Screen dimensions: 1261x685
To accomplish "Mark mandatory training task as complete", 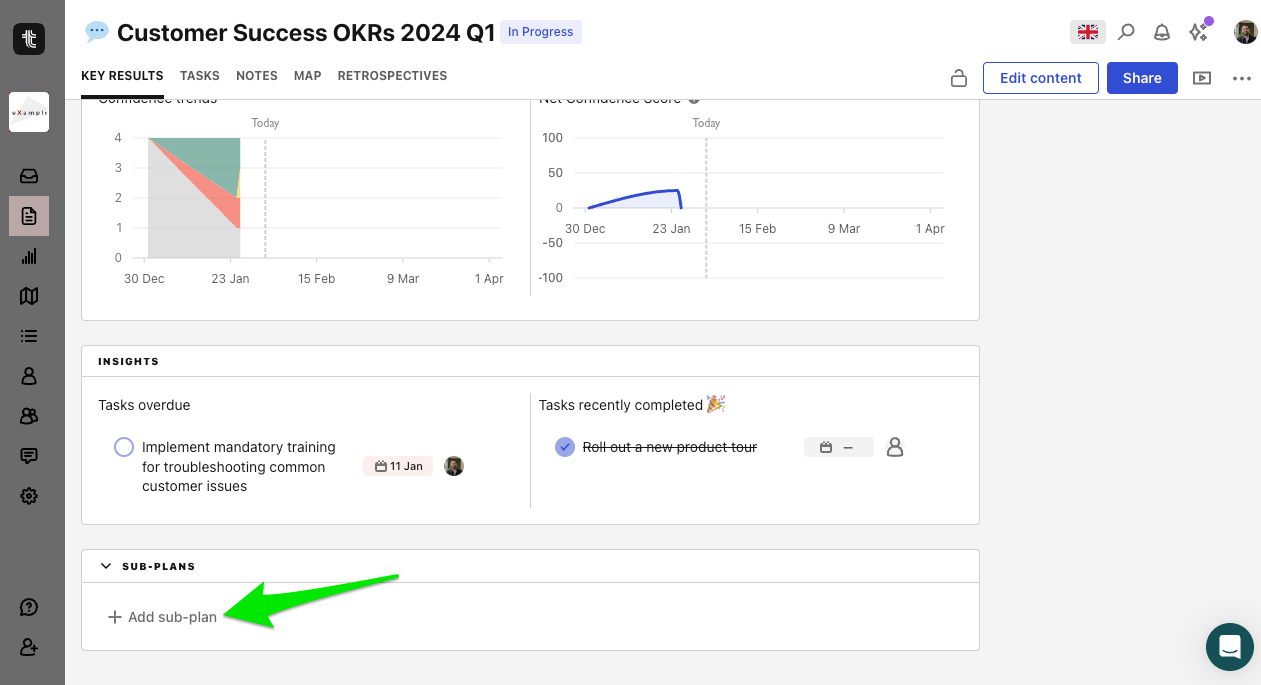I will [x=124, y=447].
